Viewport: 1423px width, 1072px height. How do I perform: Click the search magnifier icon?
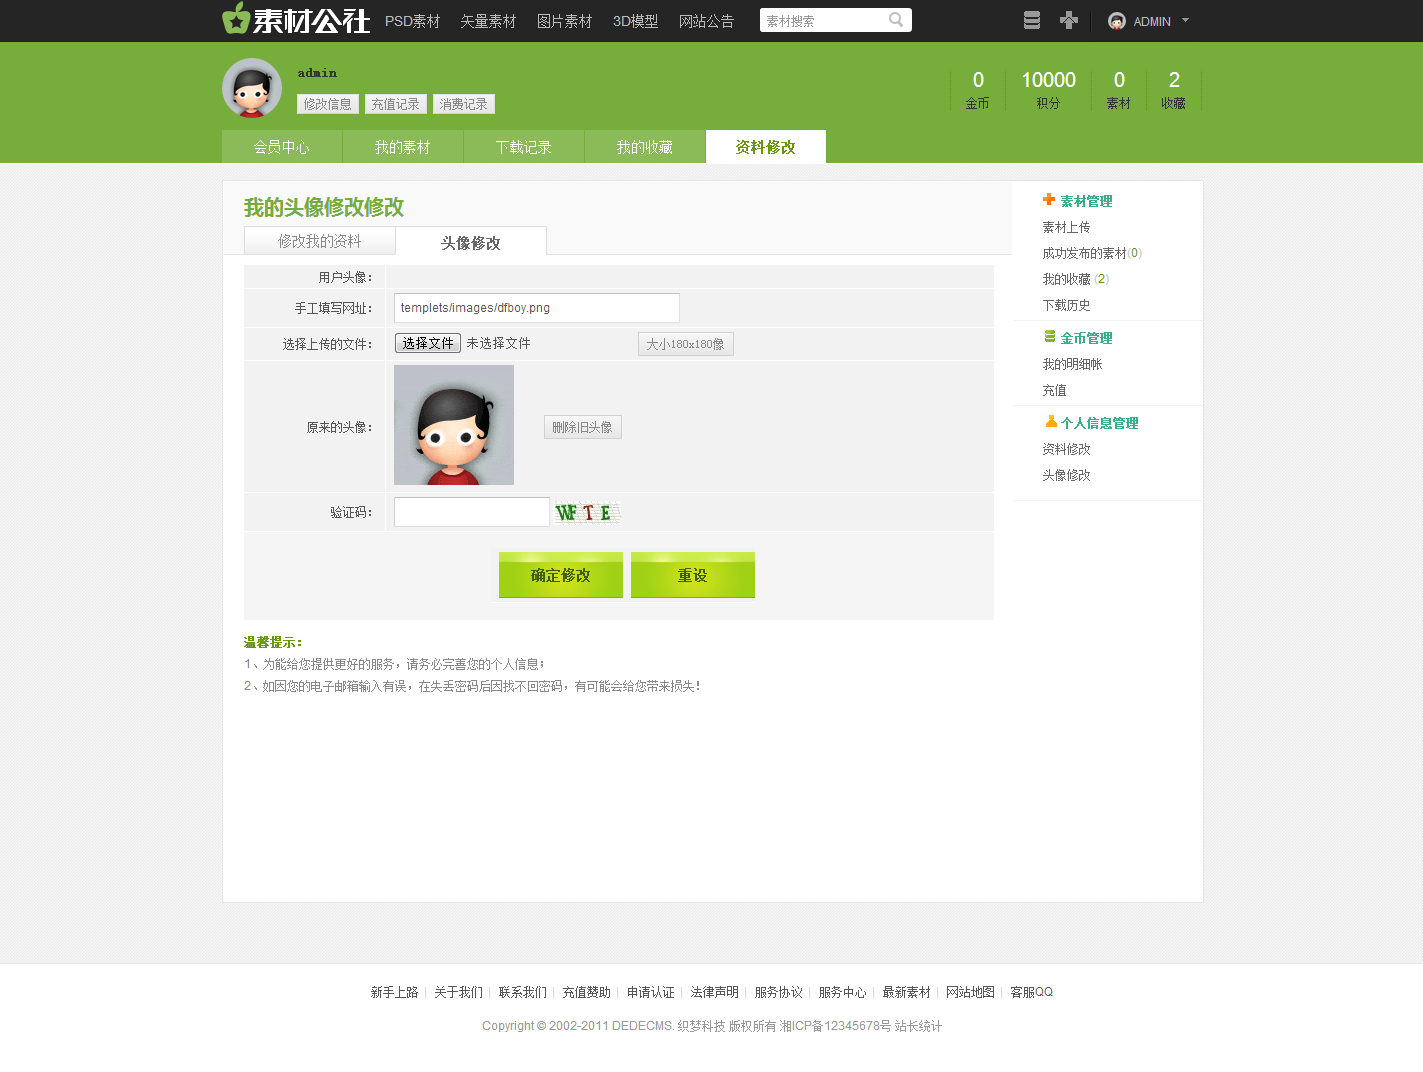click(896, 20)
